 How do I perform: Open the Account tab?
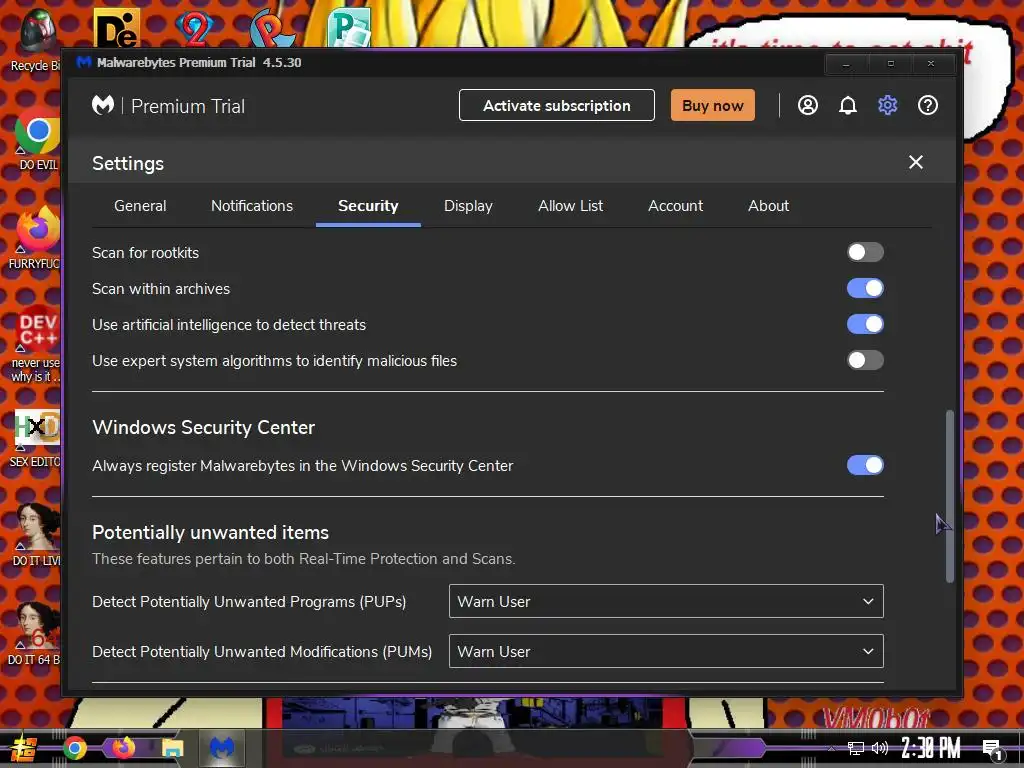[675, 206]
